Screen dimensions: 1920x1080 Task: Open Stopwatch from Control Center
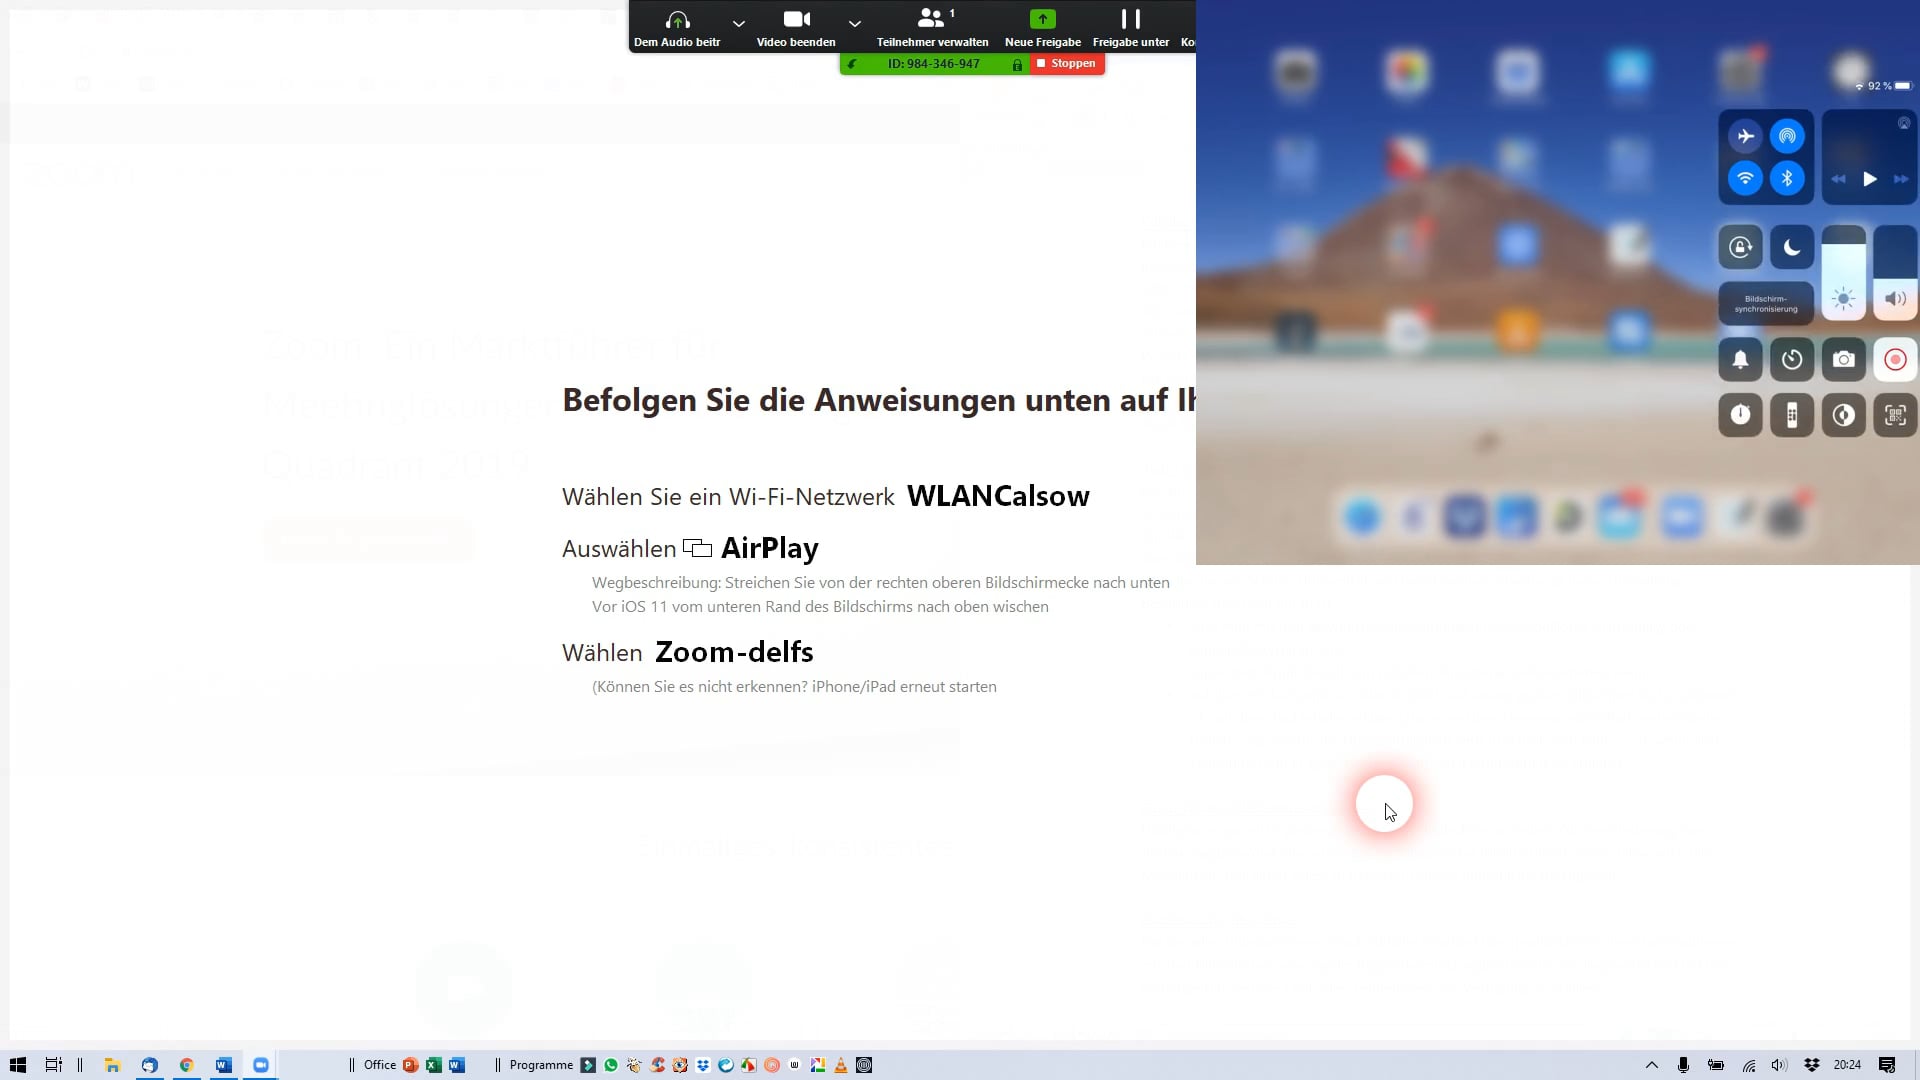pos(1740,415)
